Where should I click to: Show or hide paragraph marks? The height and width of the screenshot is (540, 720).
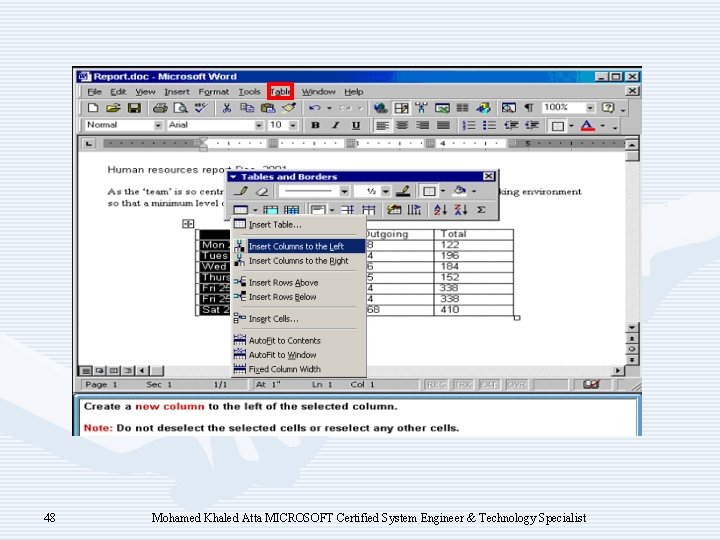click(529, 108)
